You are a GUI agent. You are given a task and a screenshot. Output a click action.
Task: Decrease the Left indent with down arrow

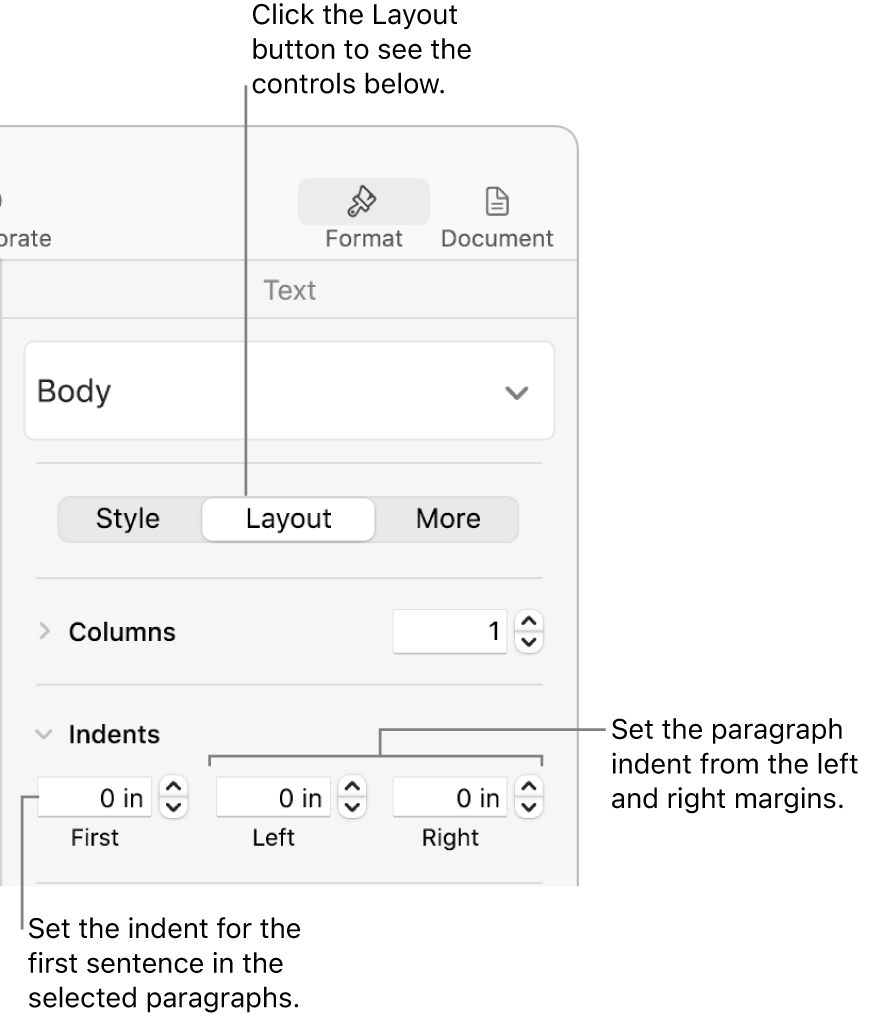(x=352, y=808)
